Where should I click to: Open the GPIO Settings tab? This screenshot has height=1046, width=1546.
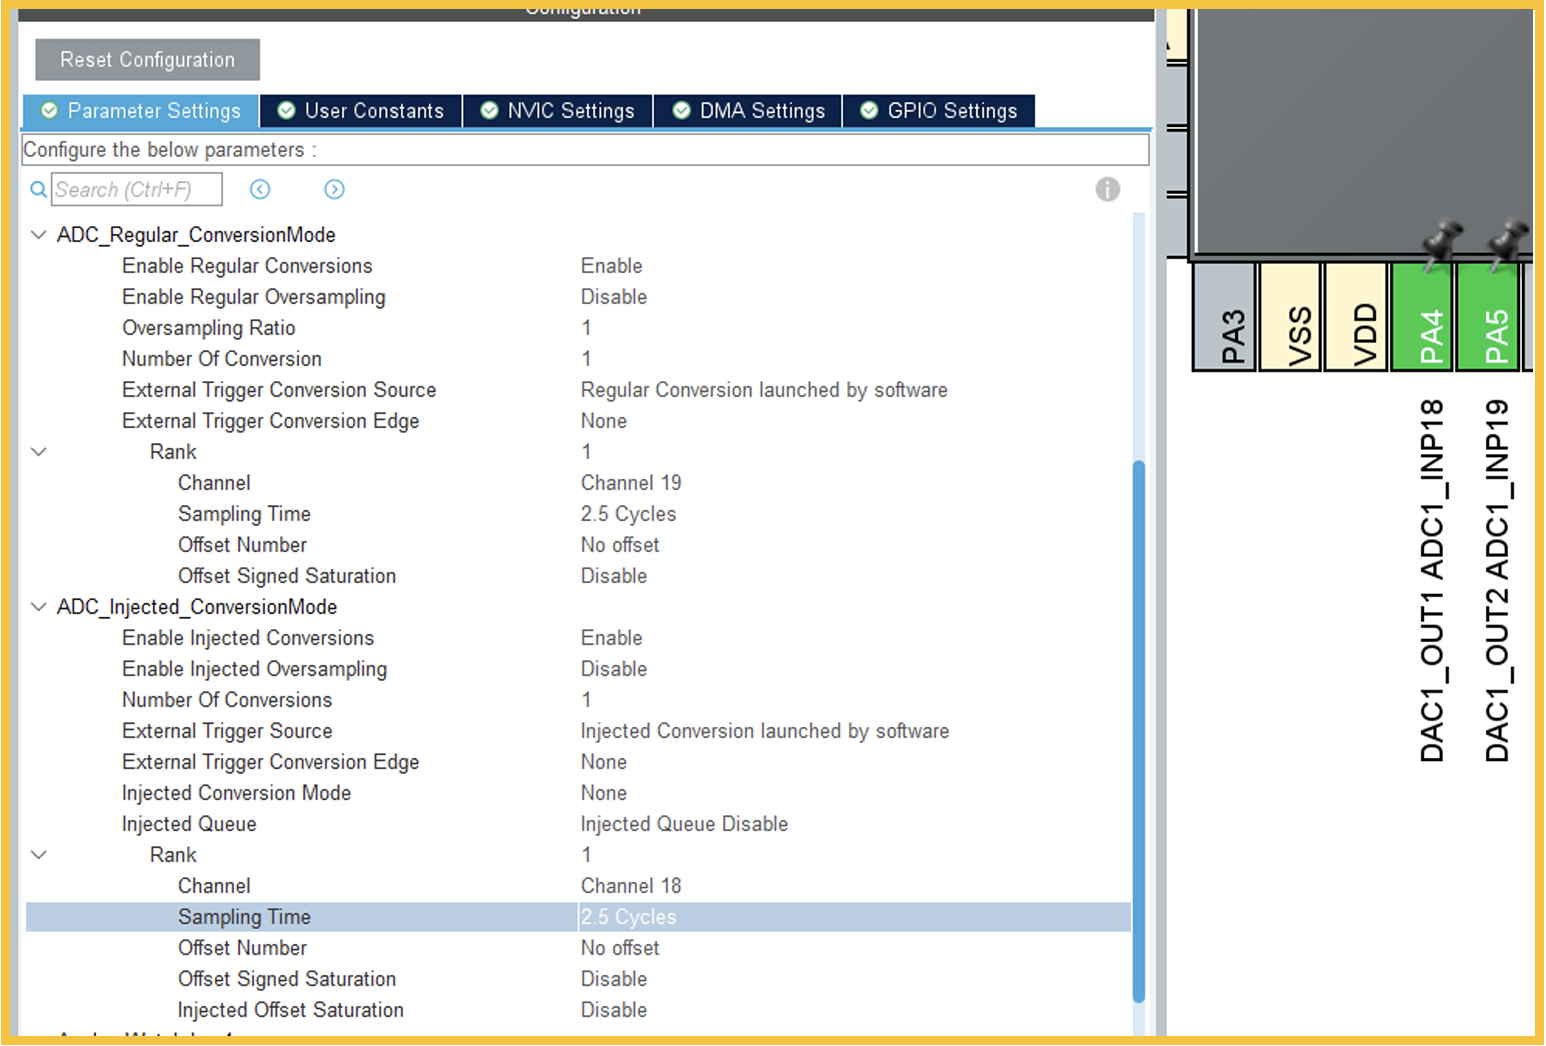click(x=939, y=111)
